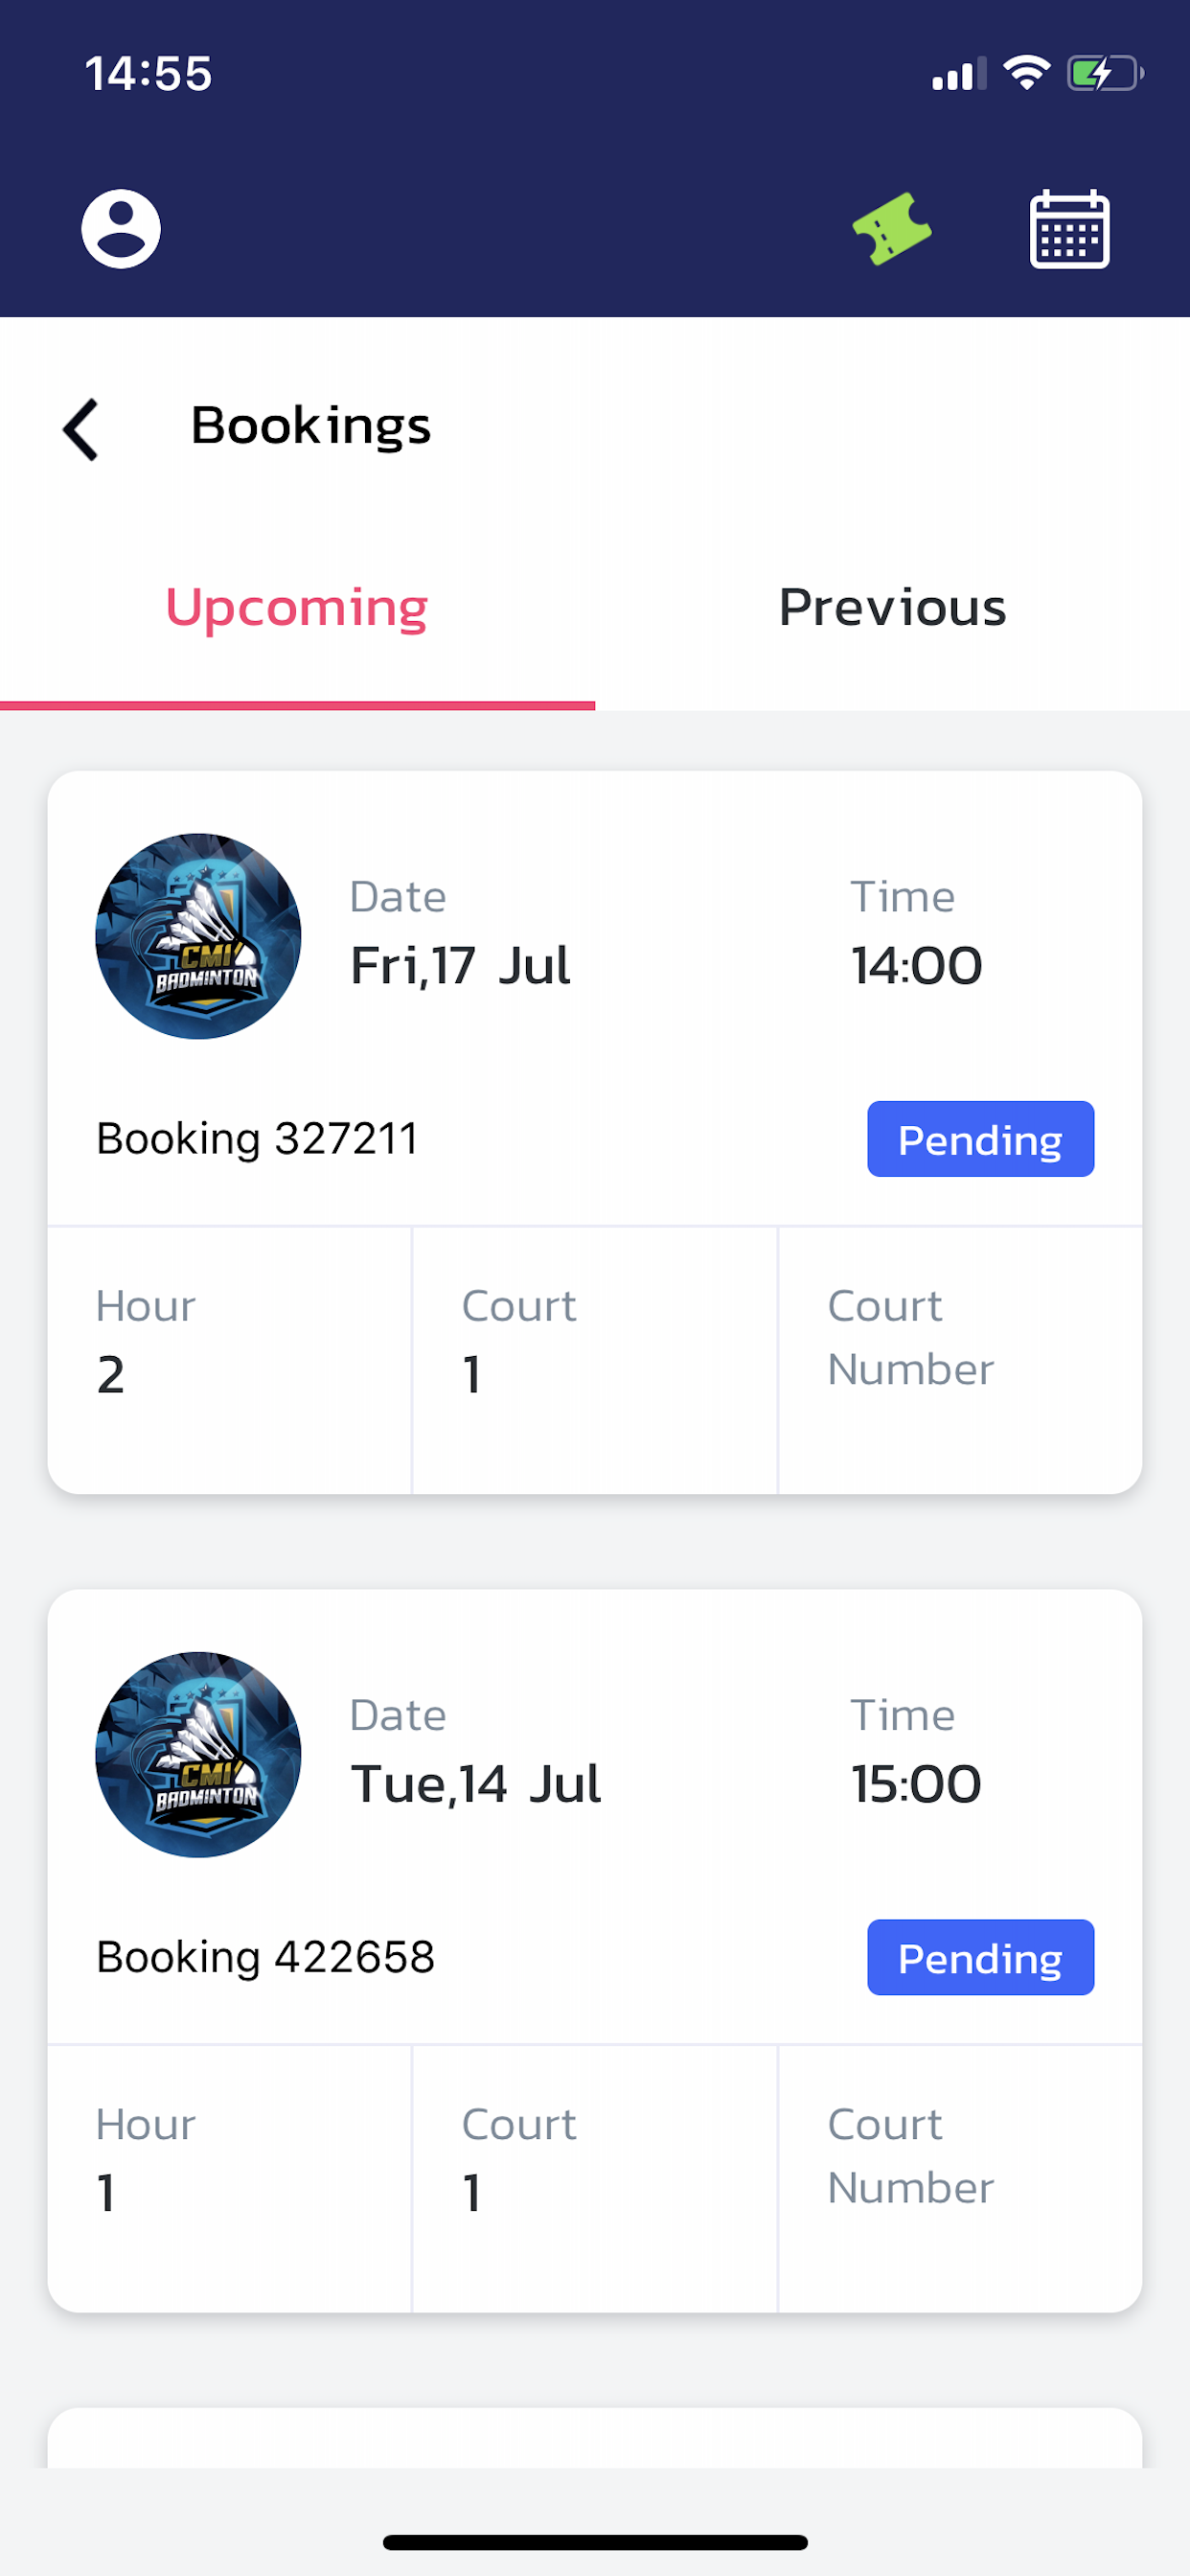Viewport: 1190px width, 2576px height.
Task: Tap the Tue,14 Jul date text
Action: (x=476, y=1784)
